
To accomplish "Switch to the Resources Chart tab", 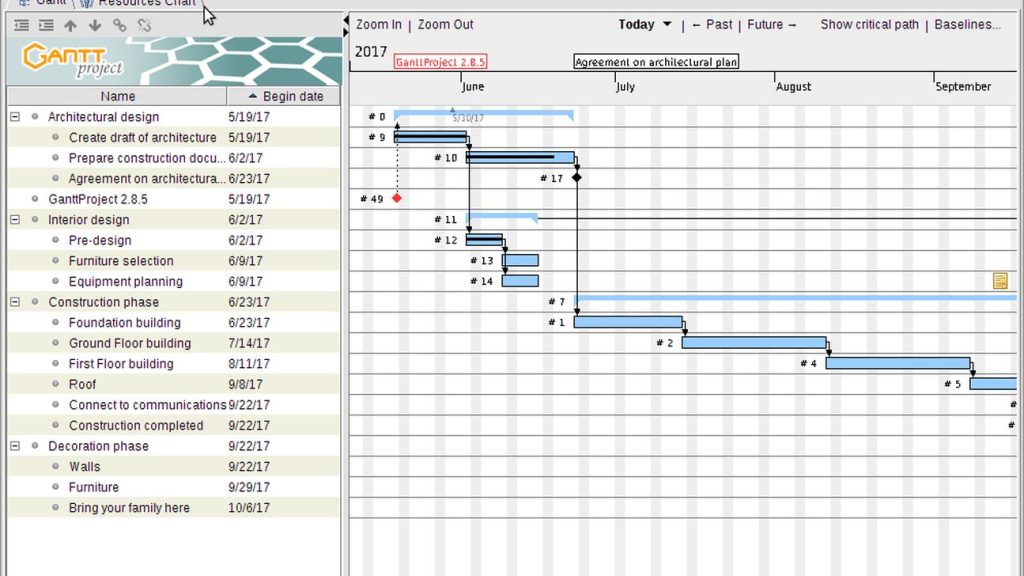I will coord(140,3).
